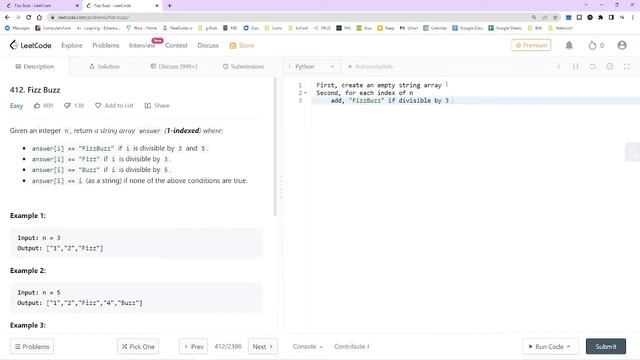Image resolution: width=640 pixels, height=360 pixels.
Task: Reload the page in the browser
Action: click(29, 17)
